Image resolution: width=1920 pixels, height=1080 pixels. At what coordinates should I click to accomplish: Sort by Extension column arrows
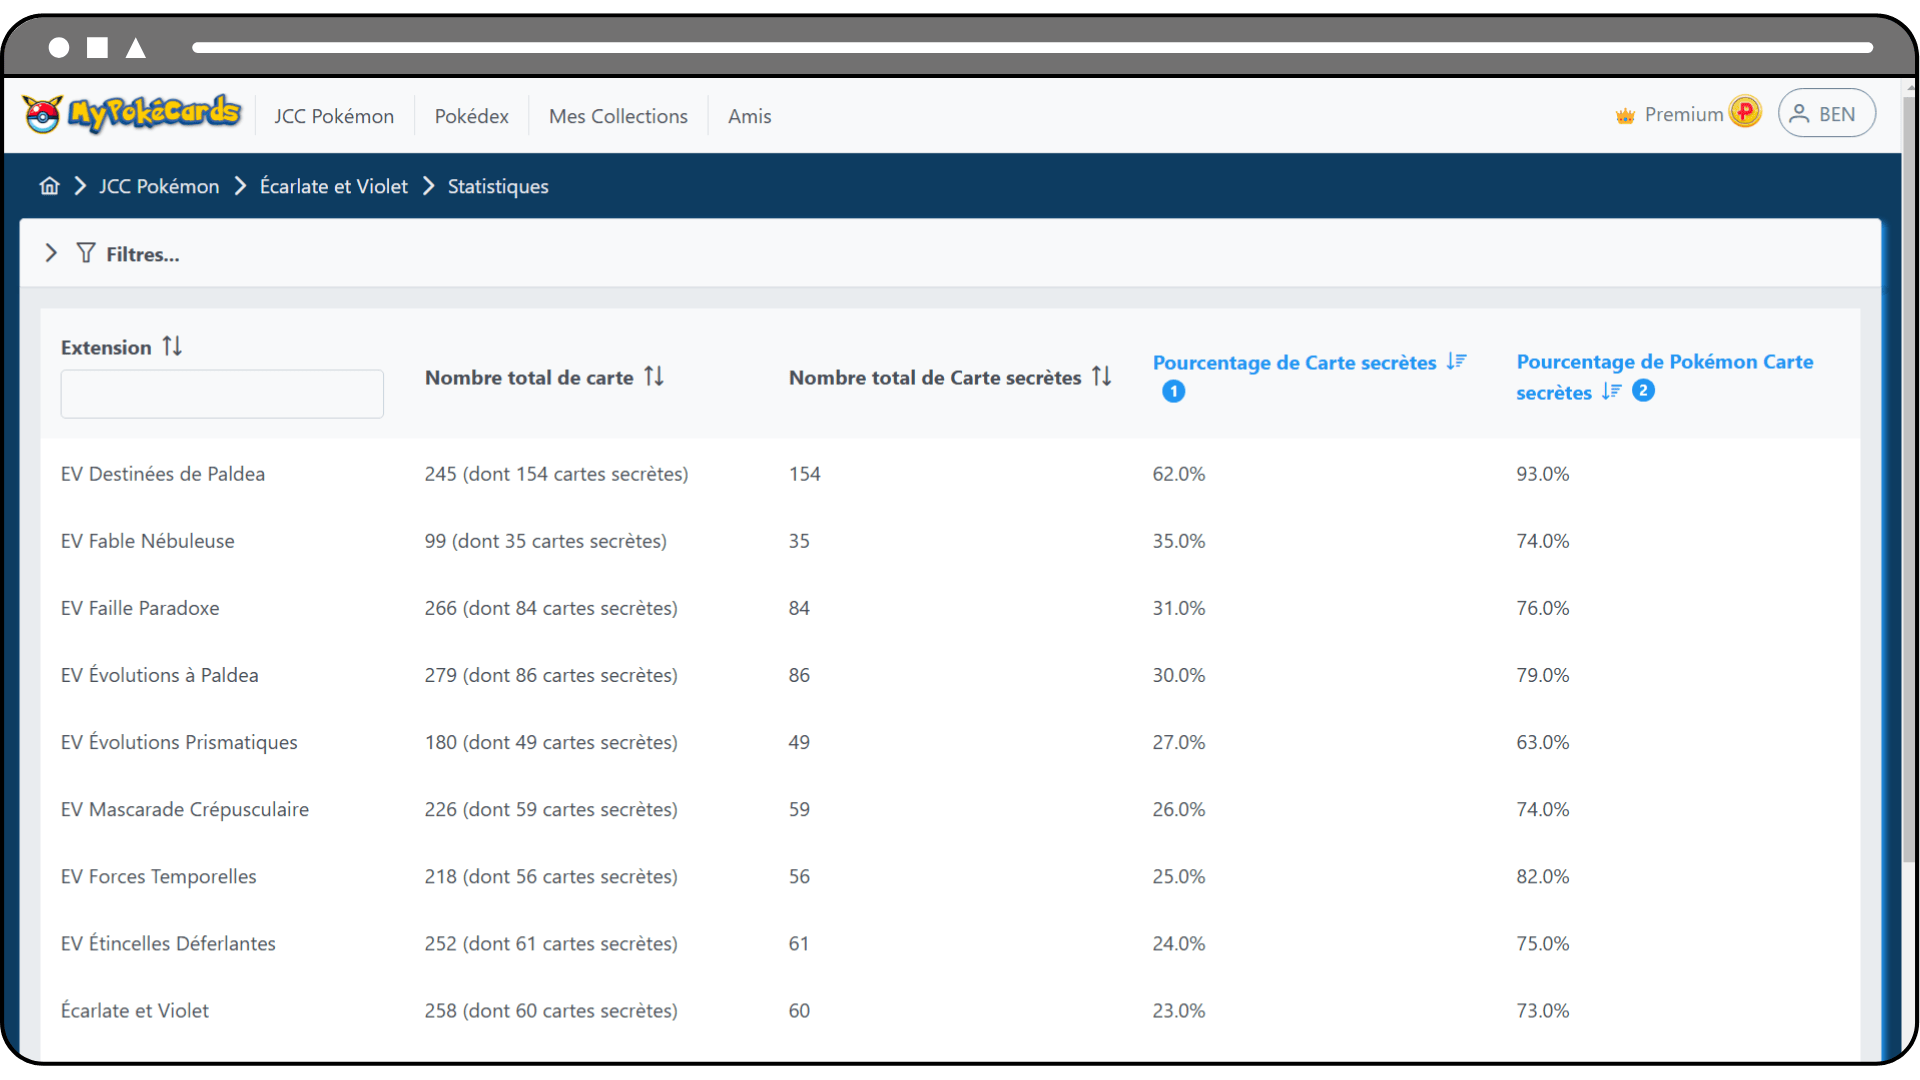pyautogui.click(x=172, y=346)
